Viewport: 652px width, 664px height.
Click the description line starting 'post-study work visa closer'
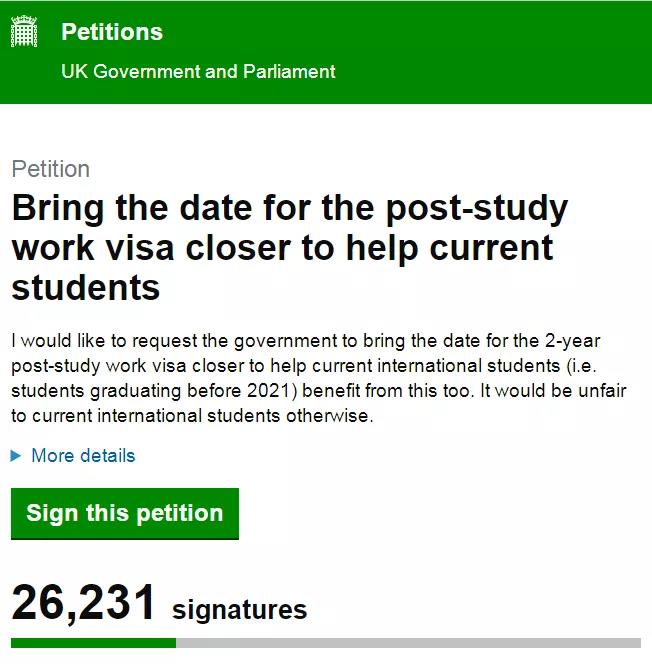coord(304,366)
